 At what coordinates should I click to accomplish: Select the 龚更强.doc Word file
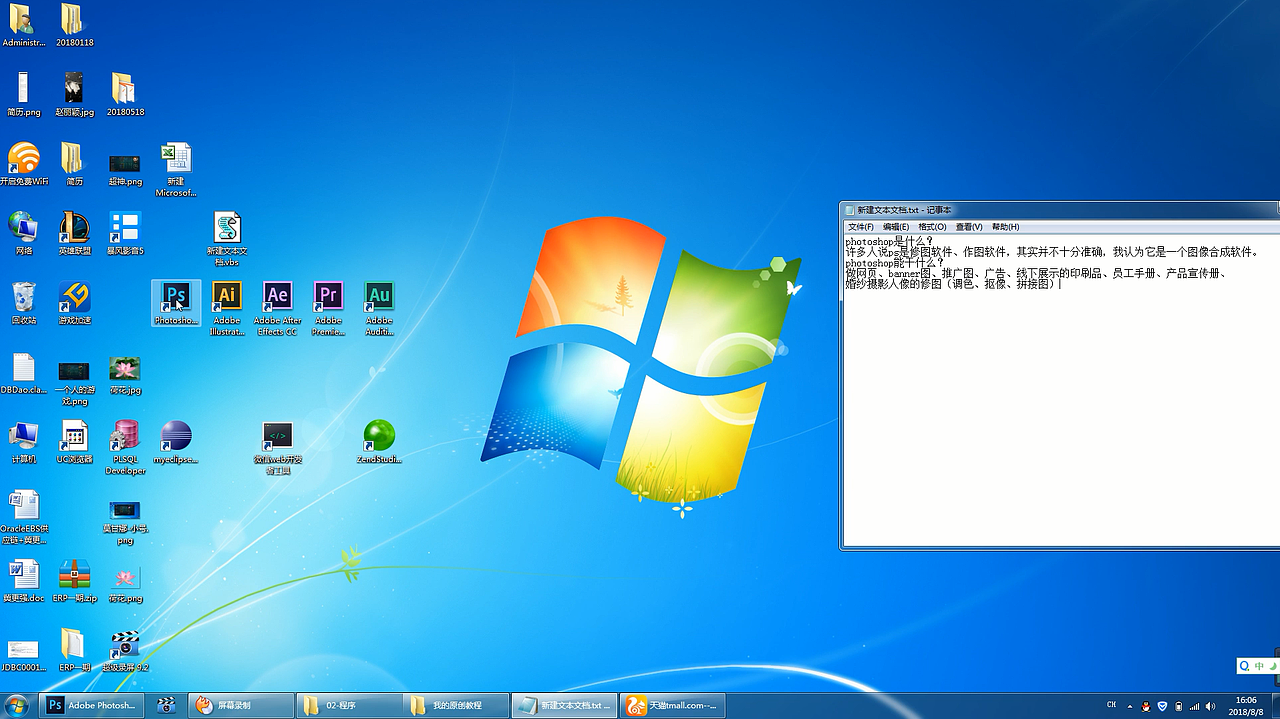tap(24, 580)
